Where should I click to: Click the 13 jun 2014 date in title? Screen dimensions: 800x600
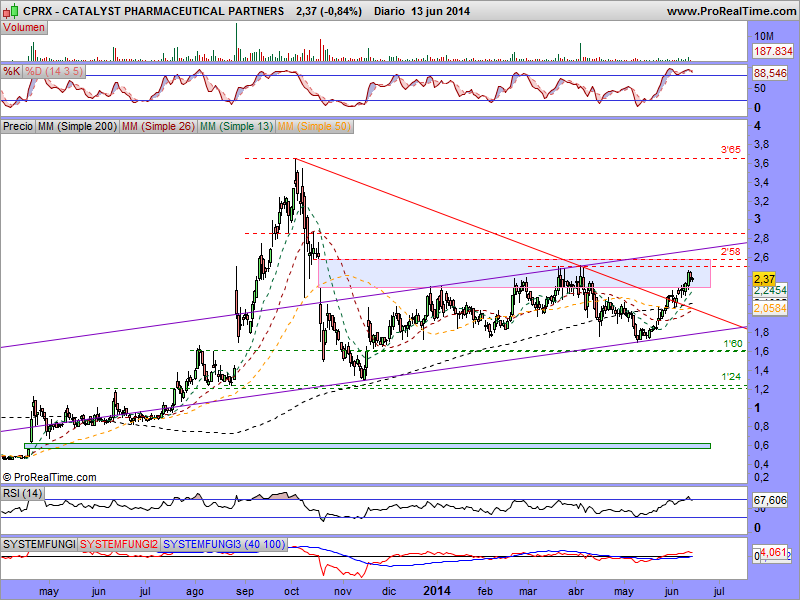tap(440, 11)
